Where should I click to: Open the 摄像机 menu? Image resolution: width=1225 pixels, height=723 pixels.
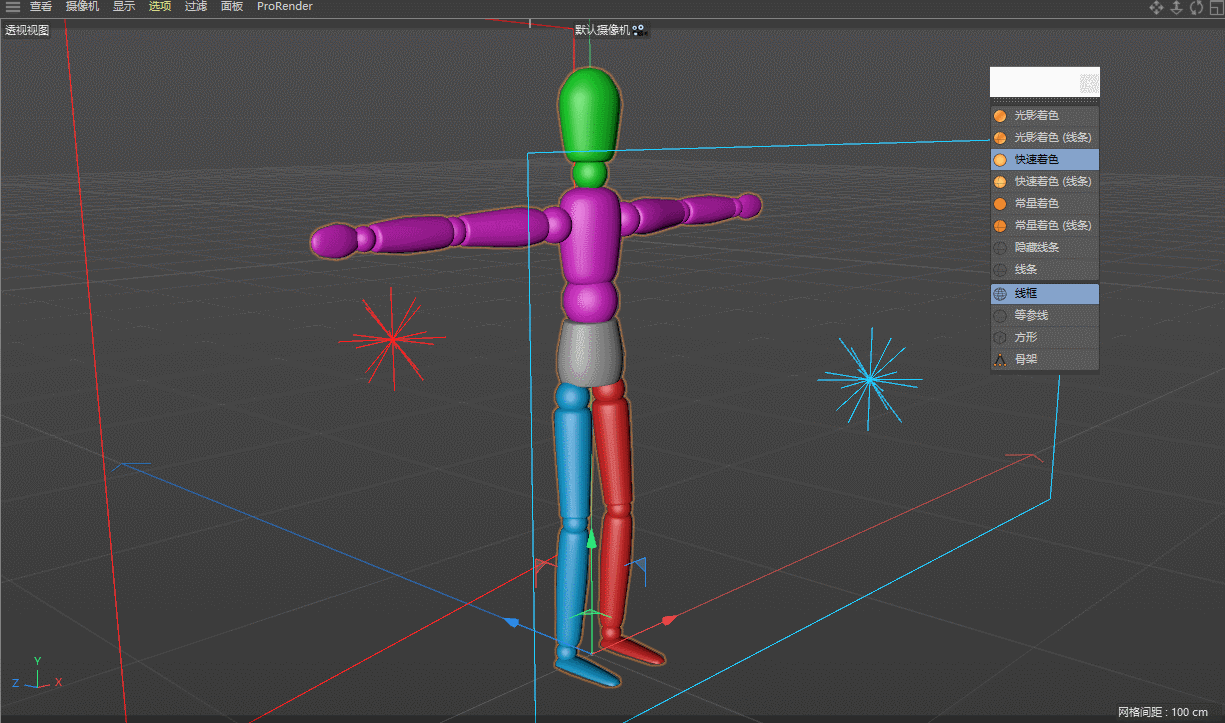click(83, 6)
